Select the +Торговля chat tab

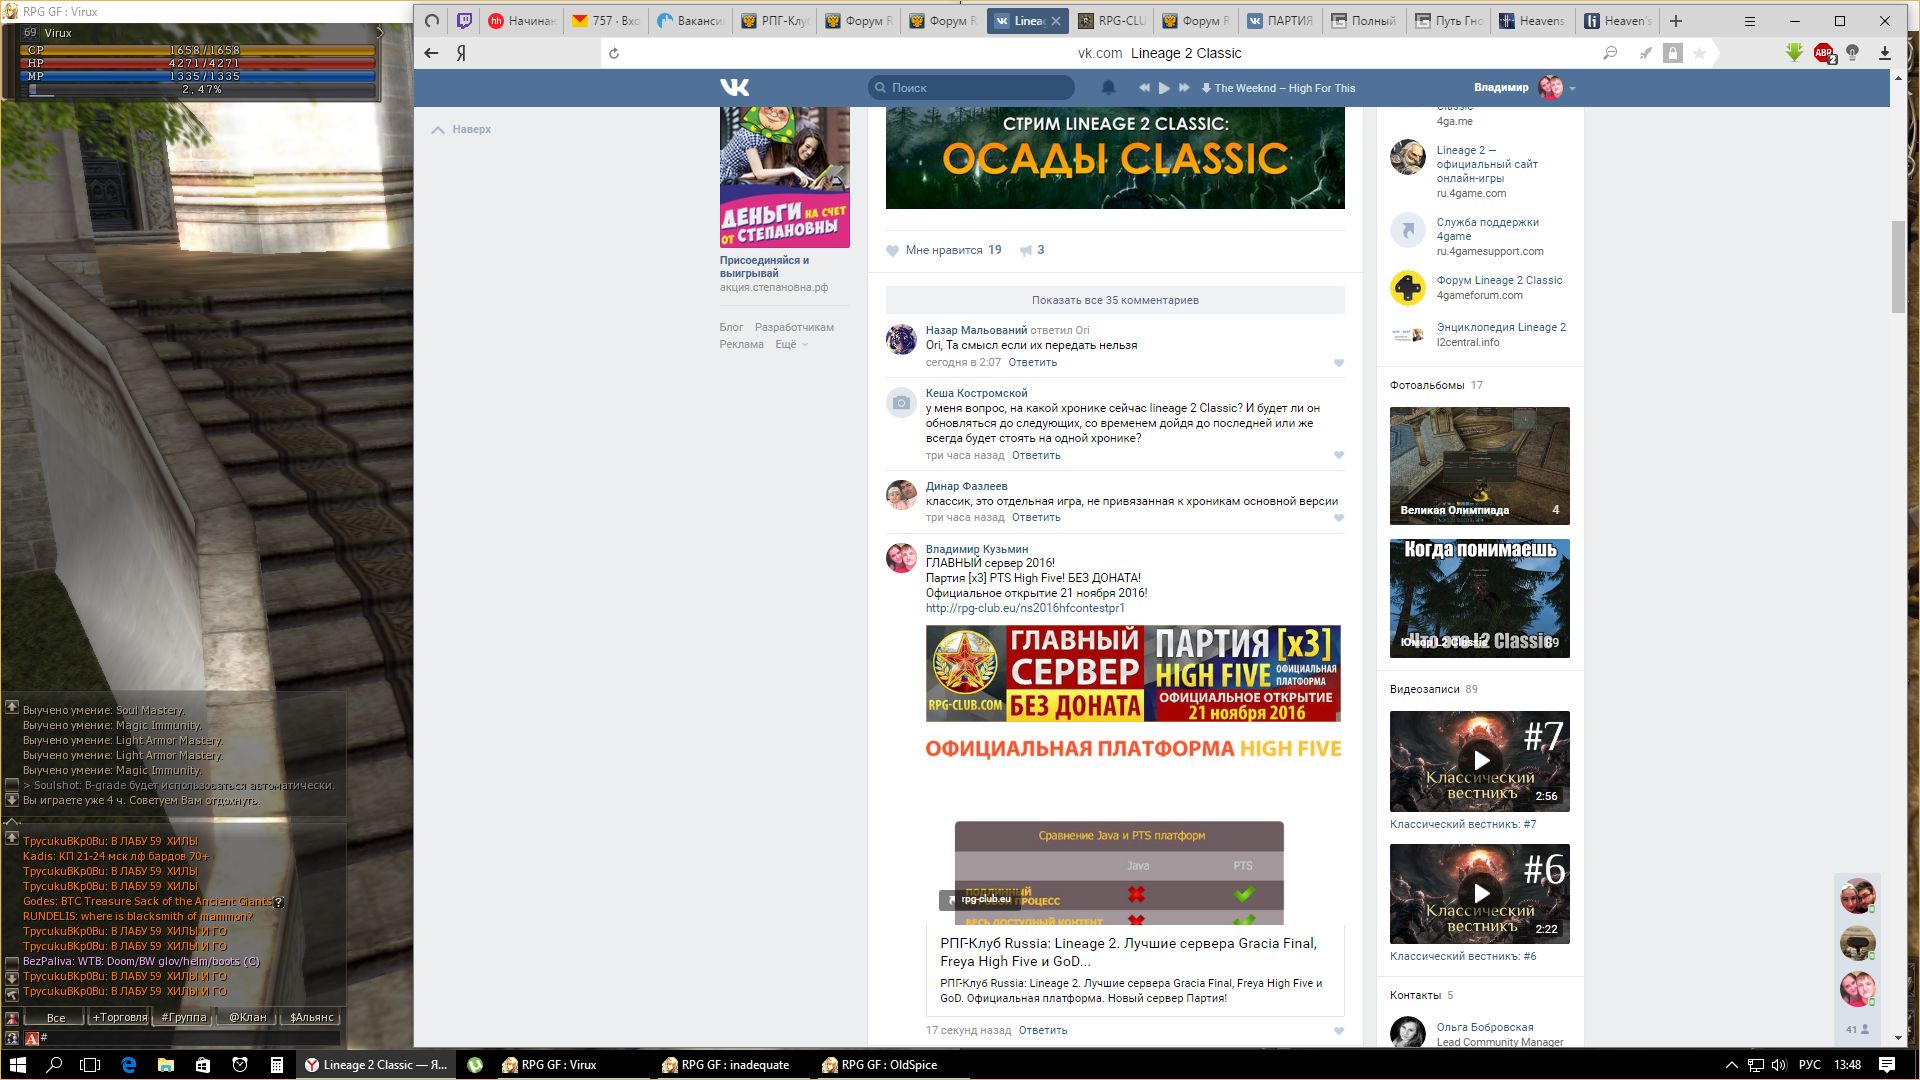[x=120, y=1018]
